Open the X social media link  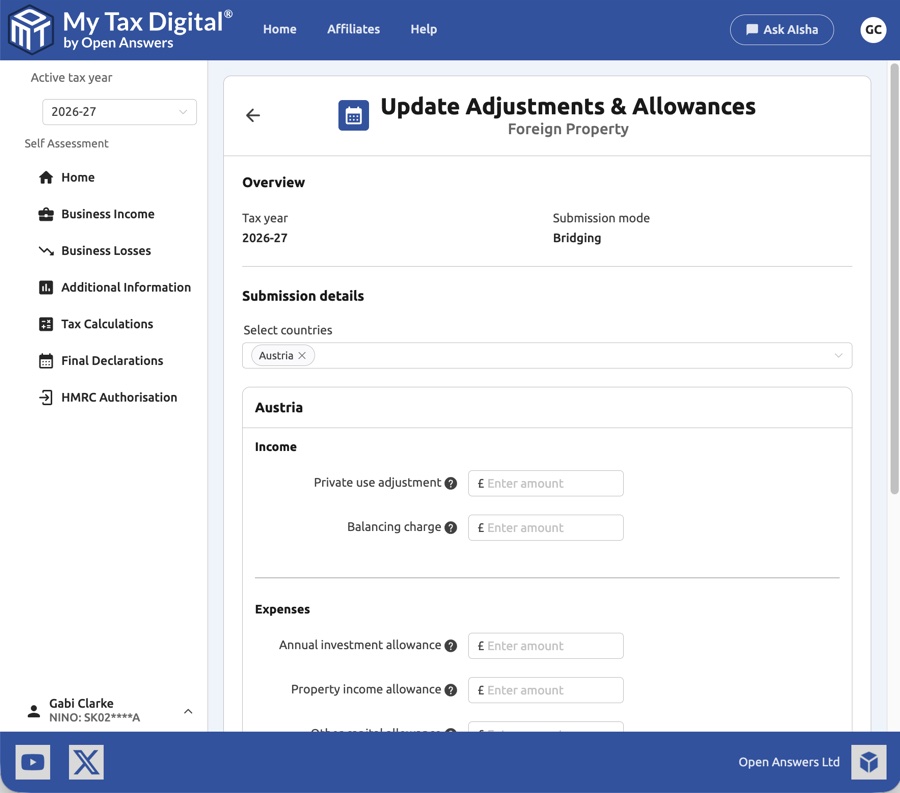[x=86, y=762]
